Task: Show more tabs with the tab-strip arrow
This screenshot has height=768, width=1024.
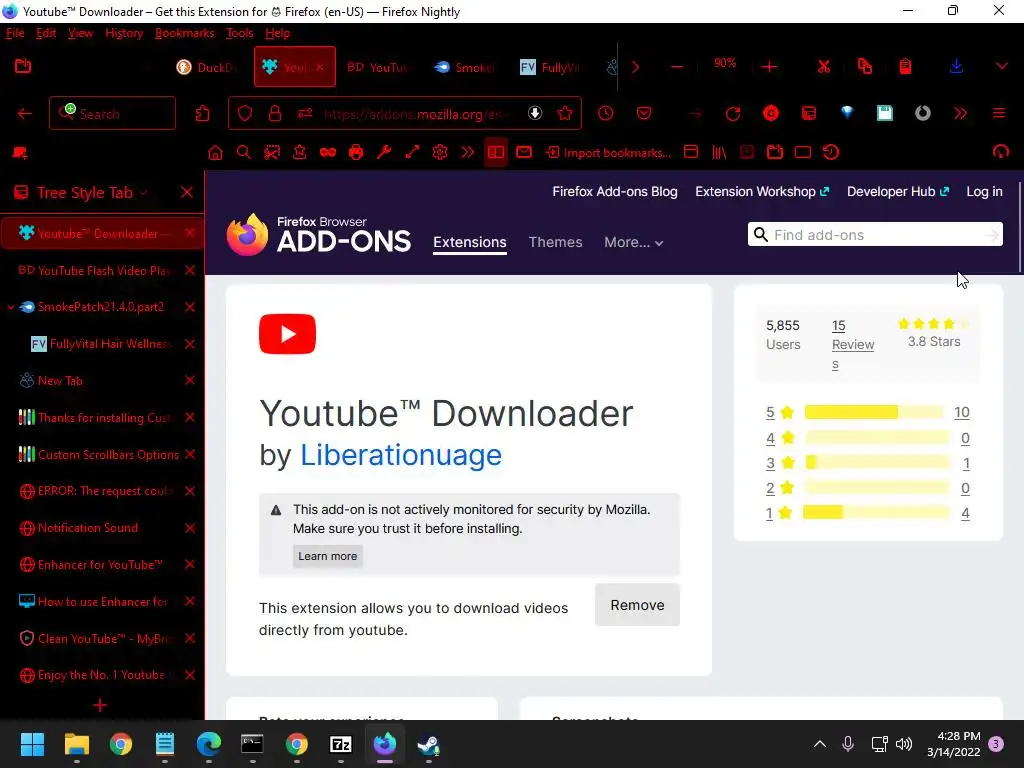Action: click(635, 67)
